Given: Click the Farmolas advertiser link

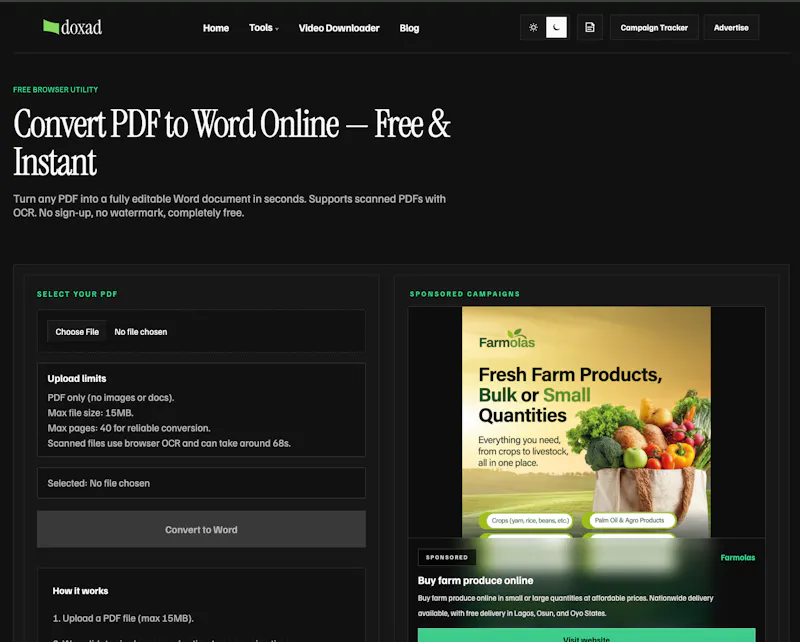Looking at the screenshot, I should coord(738,557).
